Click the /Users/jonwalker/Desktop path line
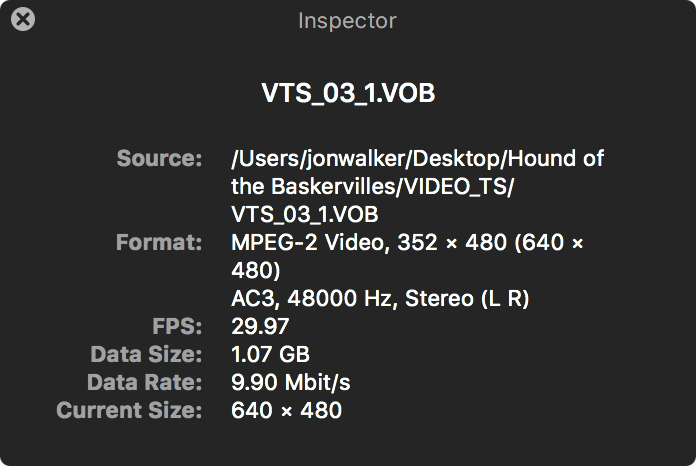This screenshot has height=466, width=696. (417, 158)
